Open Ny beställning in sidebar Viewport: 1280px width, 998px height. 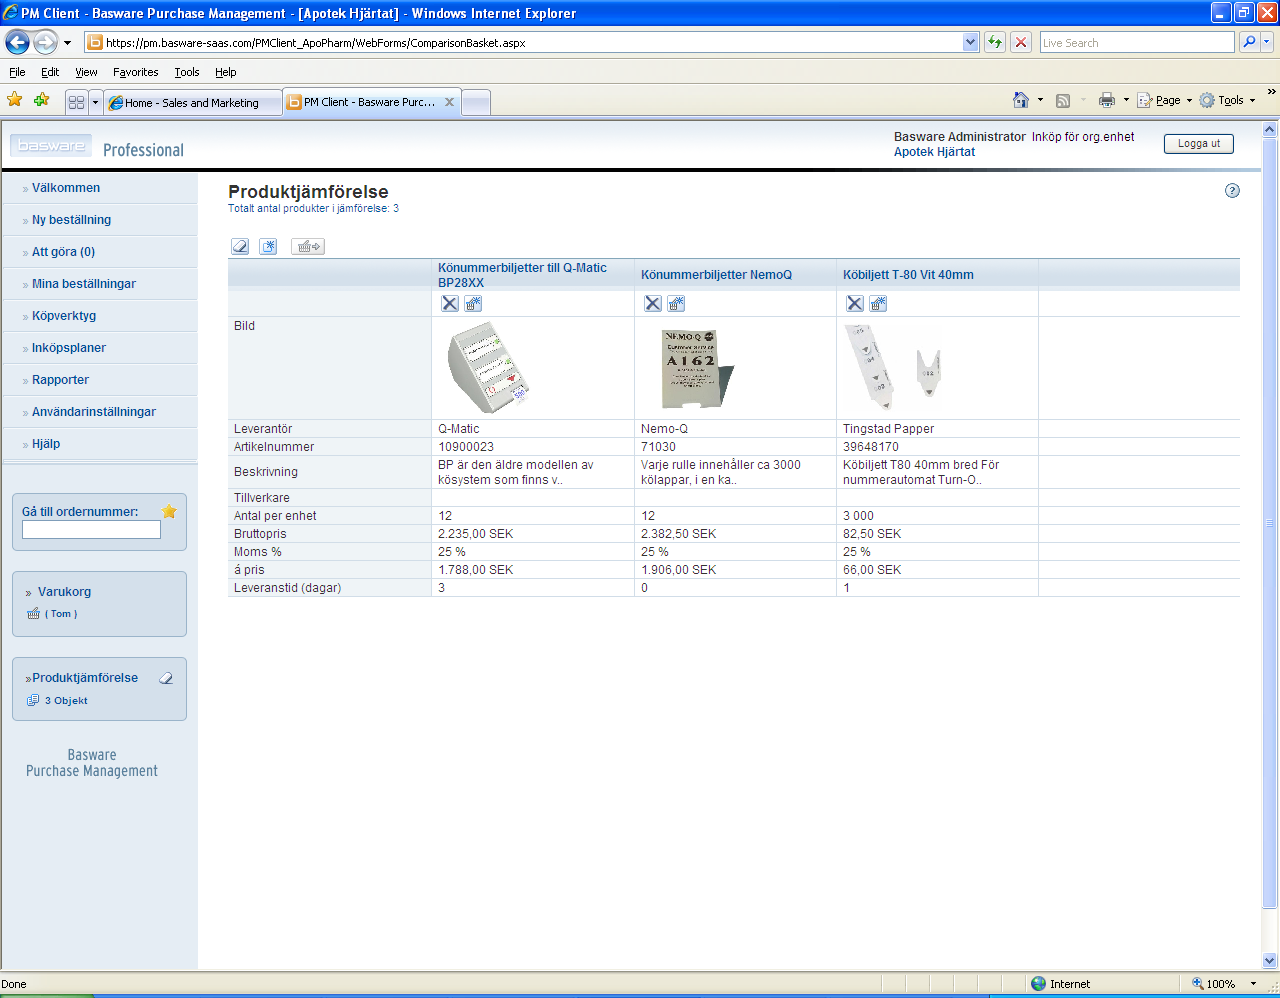[x=71, y=220]
